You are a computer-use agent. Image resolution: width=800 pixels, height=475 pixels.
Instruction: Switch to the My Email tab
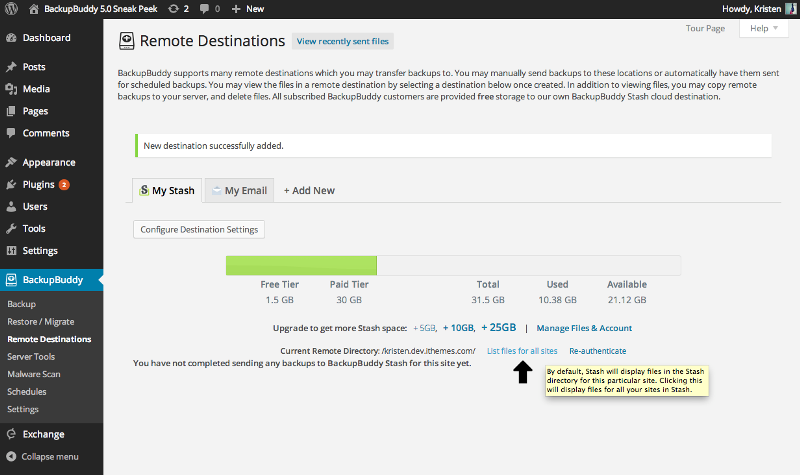(239, 190)
